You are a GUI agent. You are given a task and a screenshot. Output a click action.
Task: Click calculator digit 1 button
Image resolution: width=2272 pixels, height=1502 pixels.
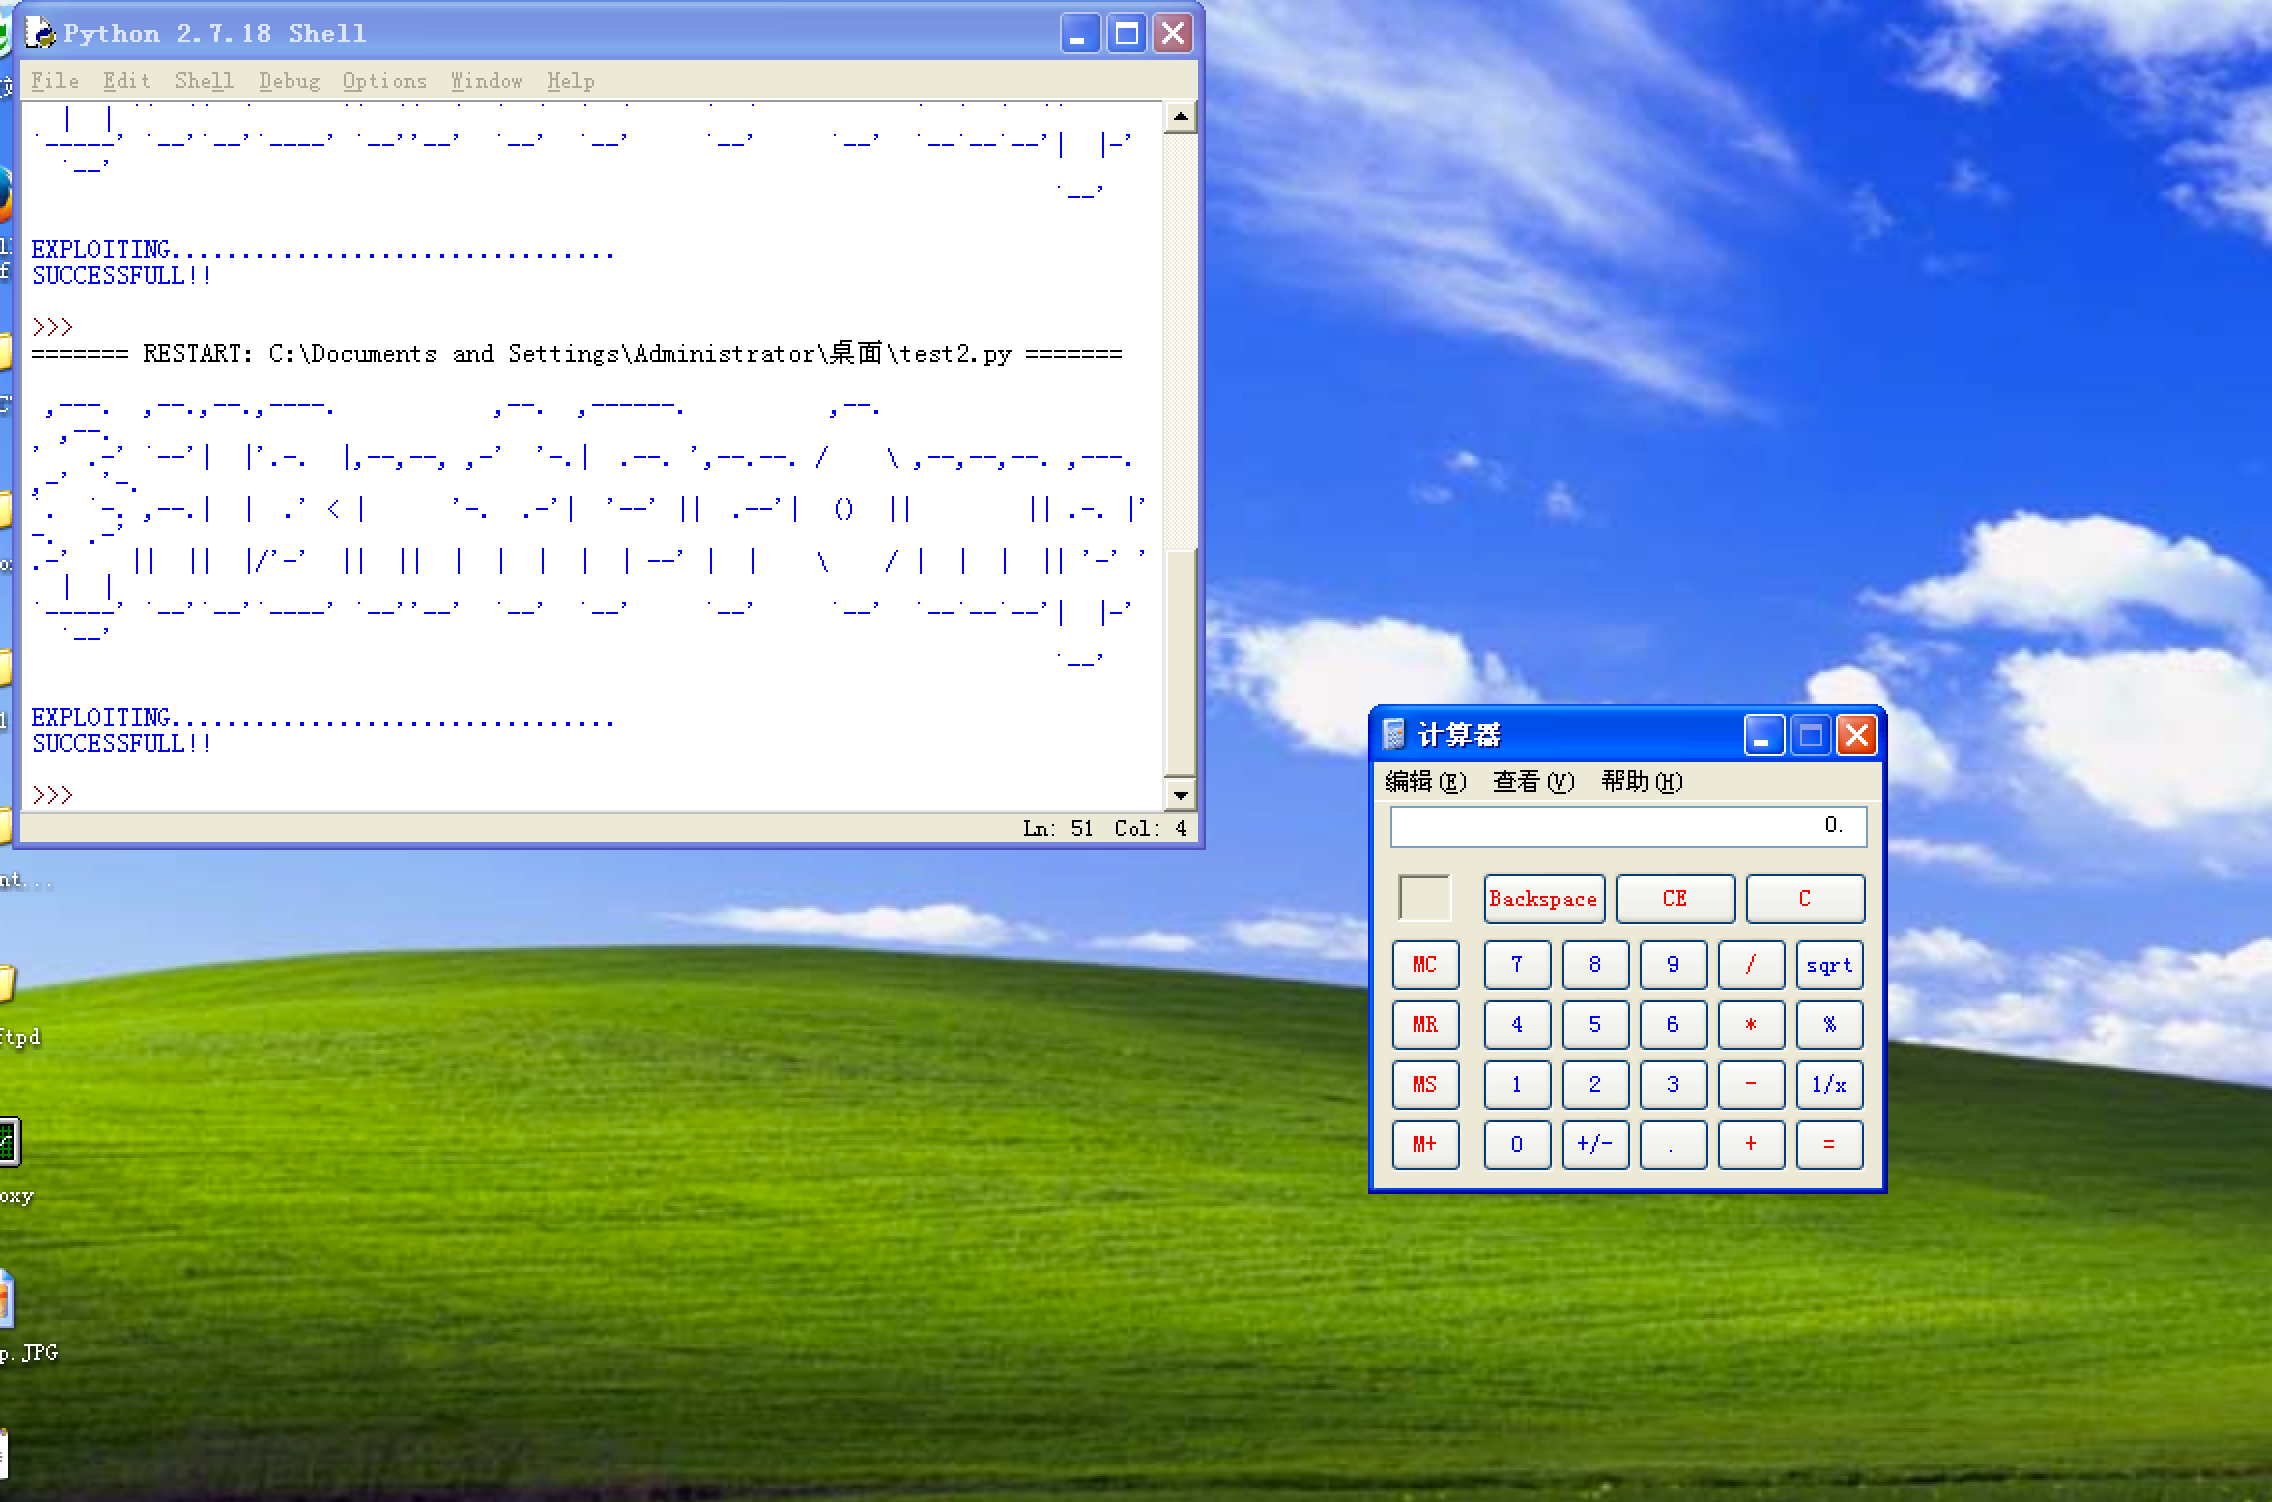pos(1517,1085)
